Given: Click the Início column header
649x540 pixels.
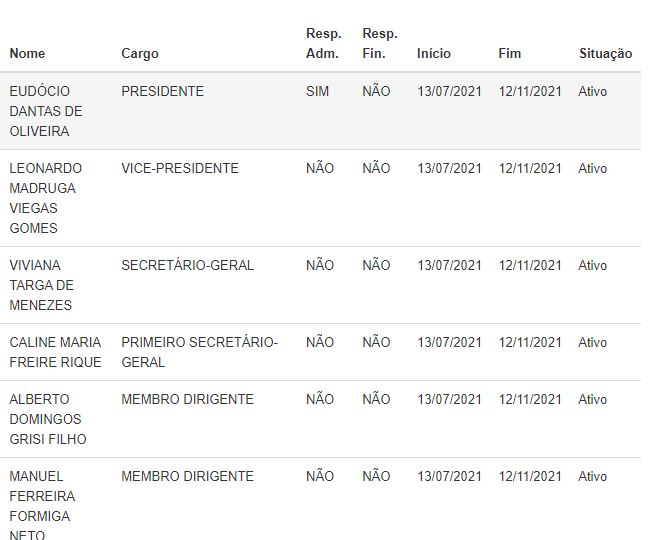Looking at the screenshot, I should 434,53.
